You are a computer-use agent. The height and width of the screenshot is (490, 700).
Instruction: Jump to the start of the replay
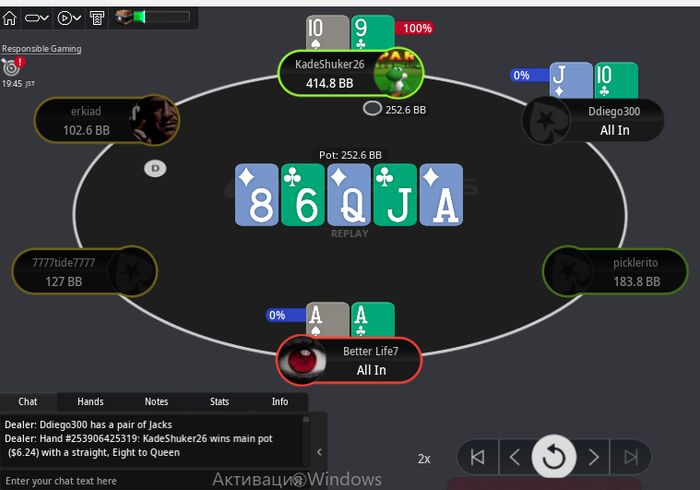478,457
